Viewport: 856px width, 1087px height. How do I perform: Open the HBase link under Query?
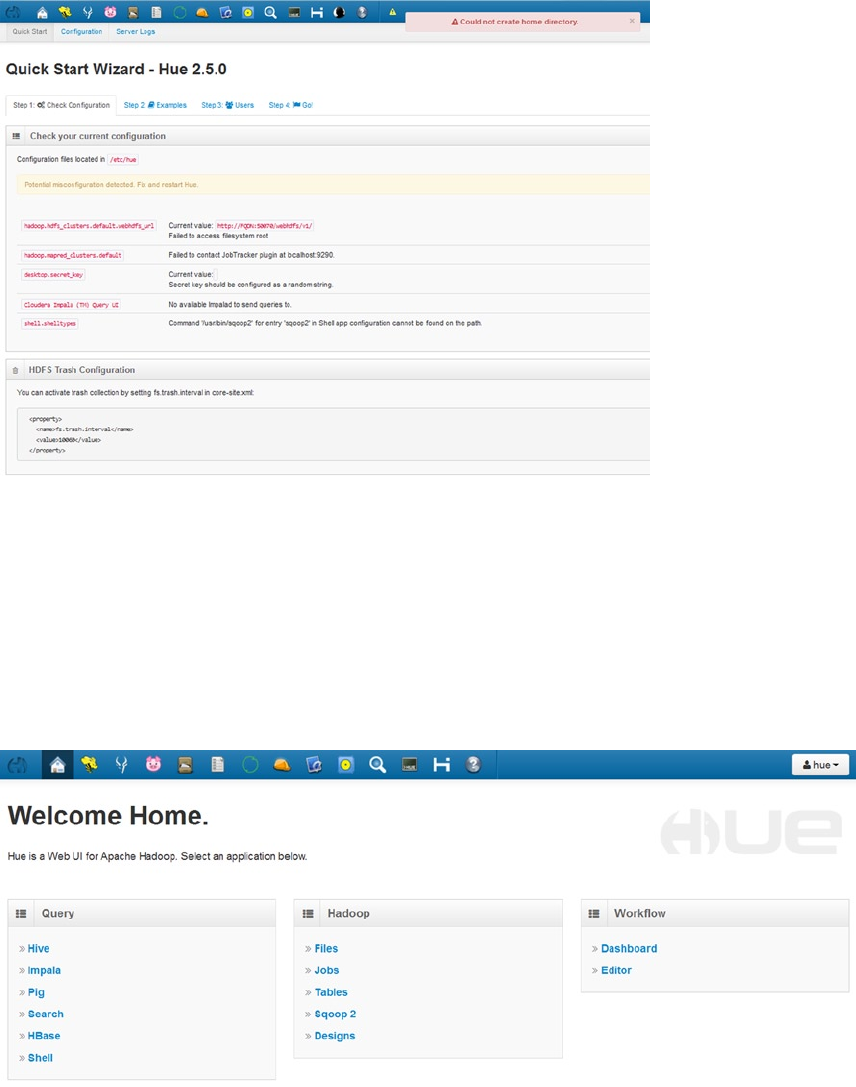[x=44, y=1036]
